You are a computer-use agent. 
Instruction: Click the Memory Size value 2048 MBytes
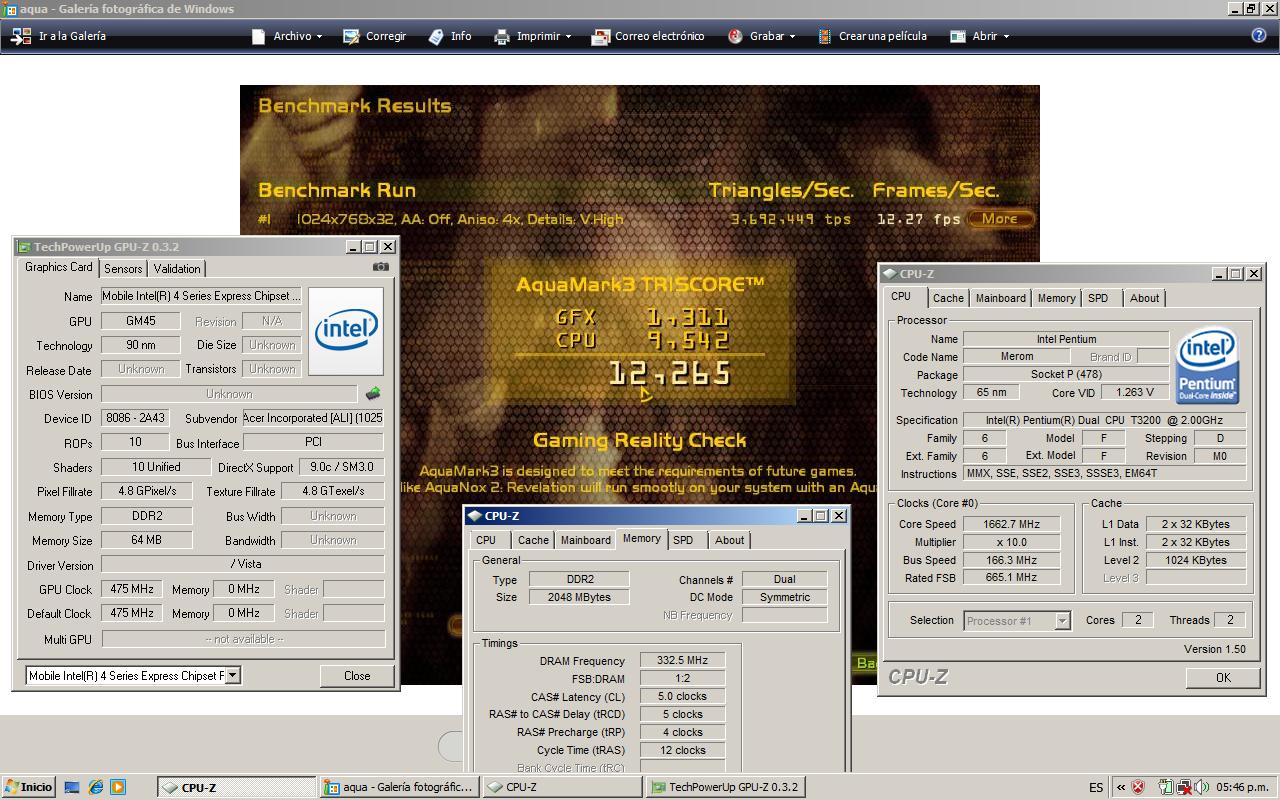tap(578, 597)
